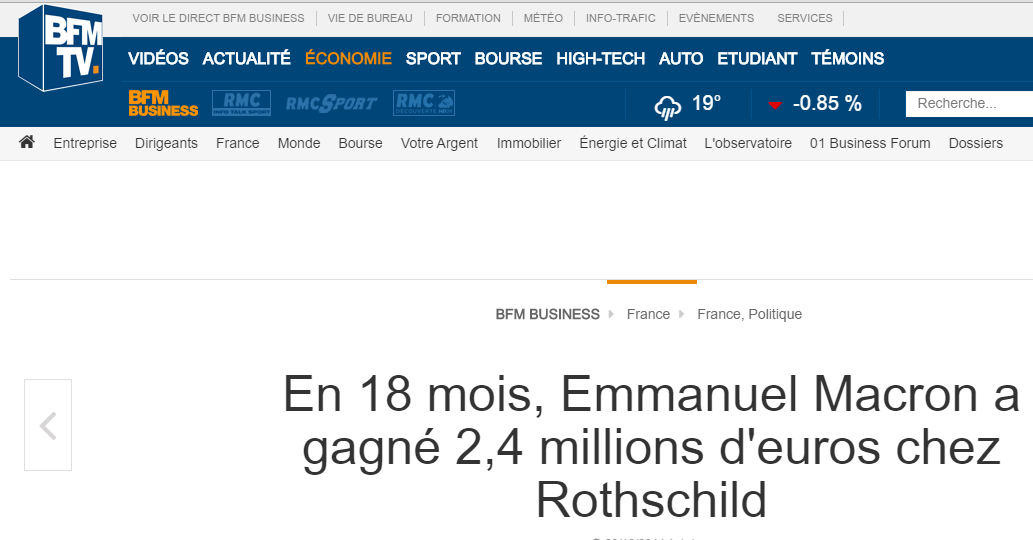Open the Immobilier section tab
The image size is (1033, 540).
pyautogui.click(x=529, y=143)
